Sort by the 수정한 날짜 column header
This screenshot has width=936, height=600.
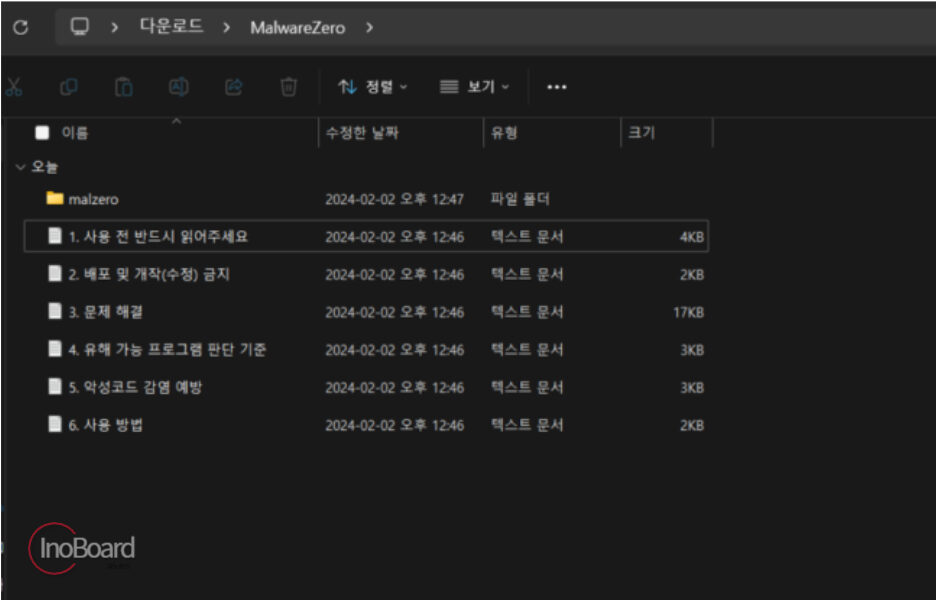[362, 133]
